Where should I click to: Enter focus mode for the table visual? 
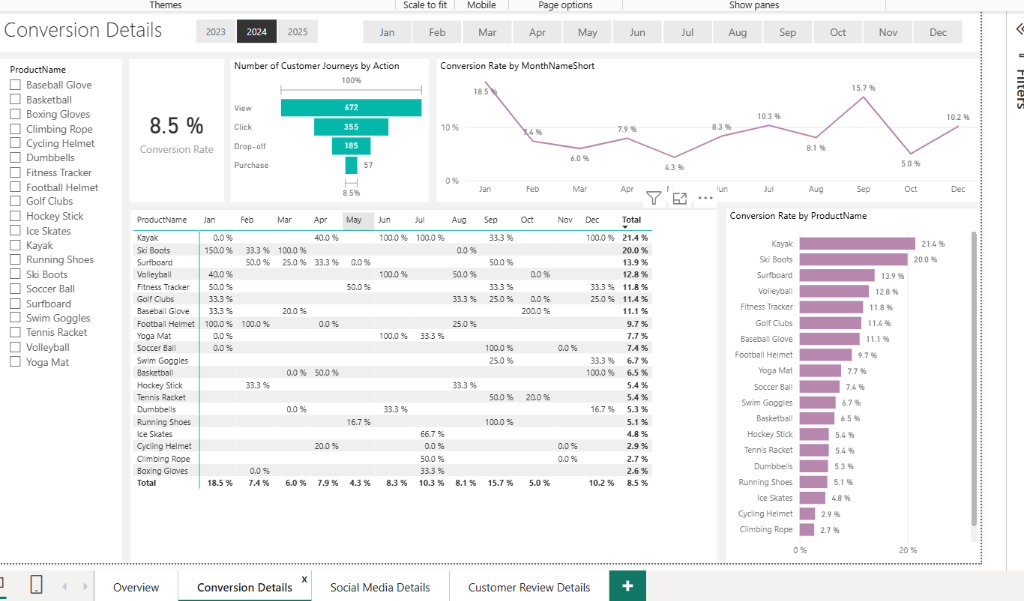[x=680, y=198]
